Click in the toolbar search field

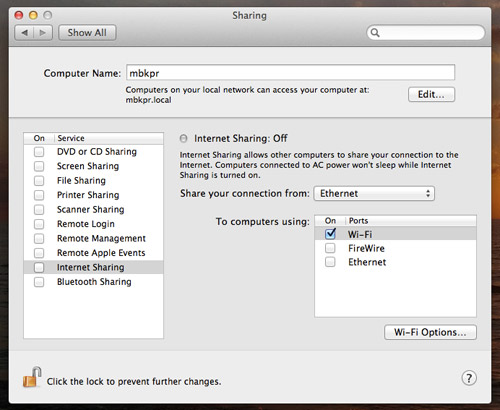pyautogui.click(x=426, y=33)
